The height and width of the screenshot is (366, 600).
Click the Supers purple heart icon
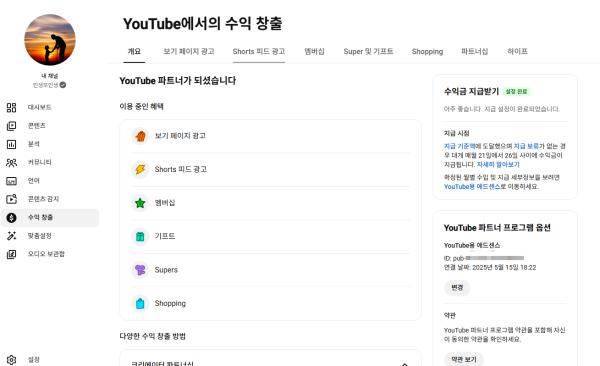(140, 270)
